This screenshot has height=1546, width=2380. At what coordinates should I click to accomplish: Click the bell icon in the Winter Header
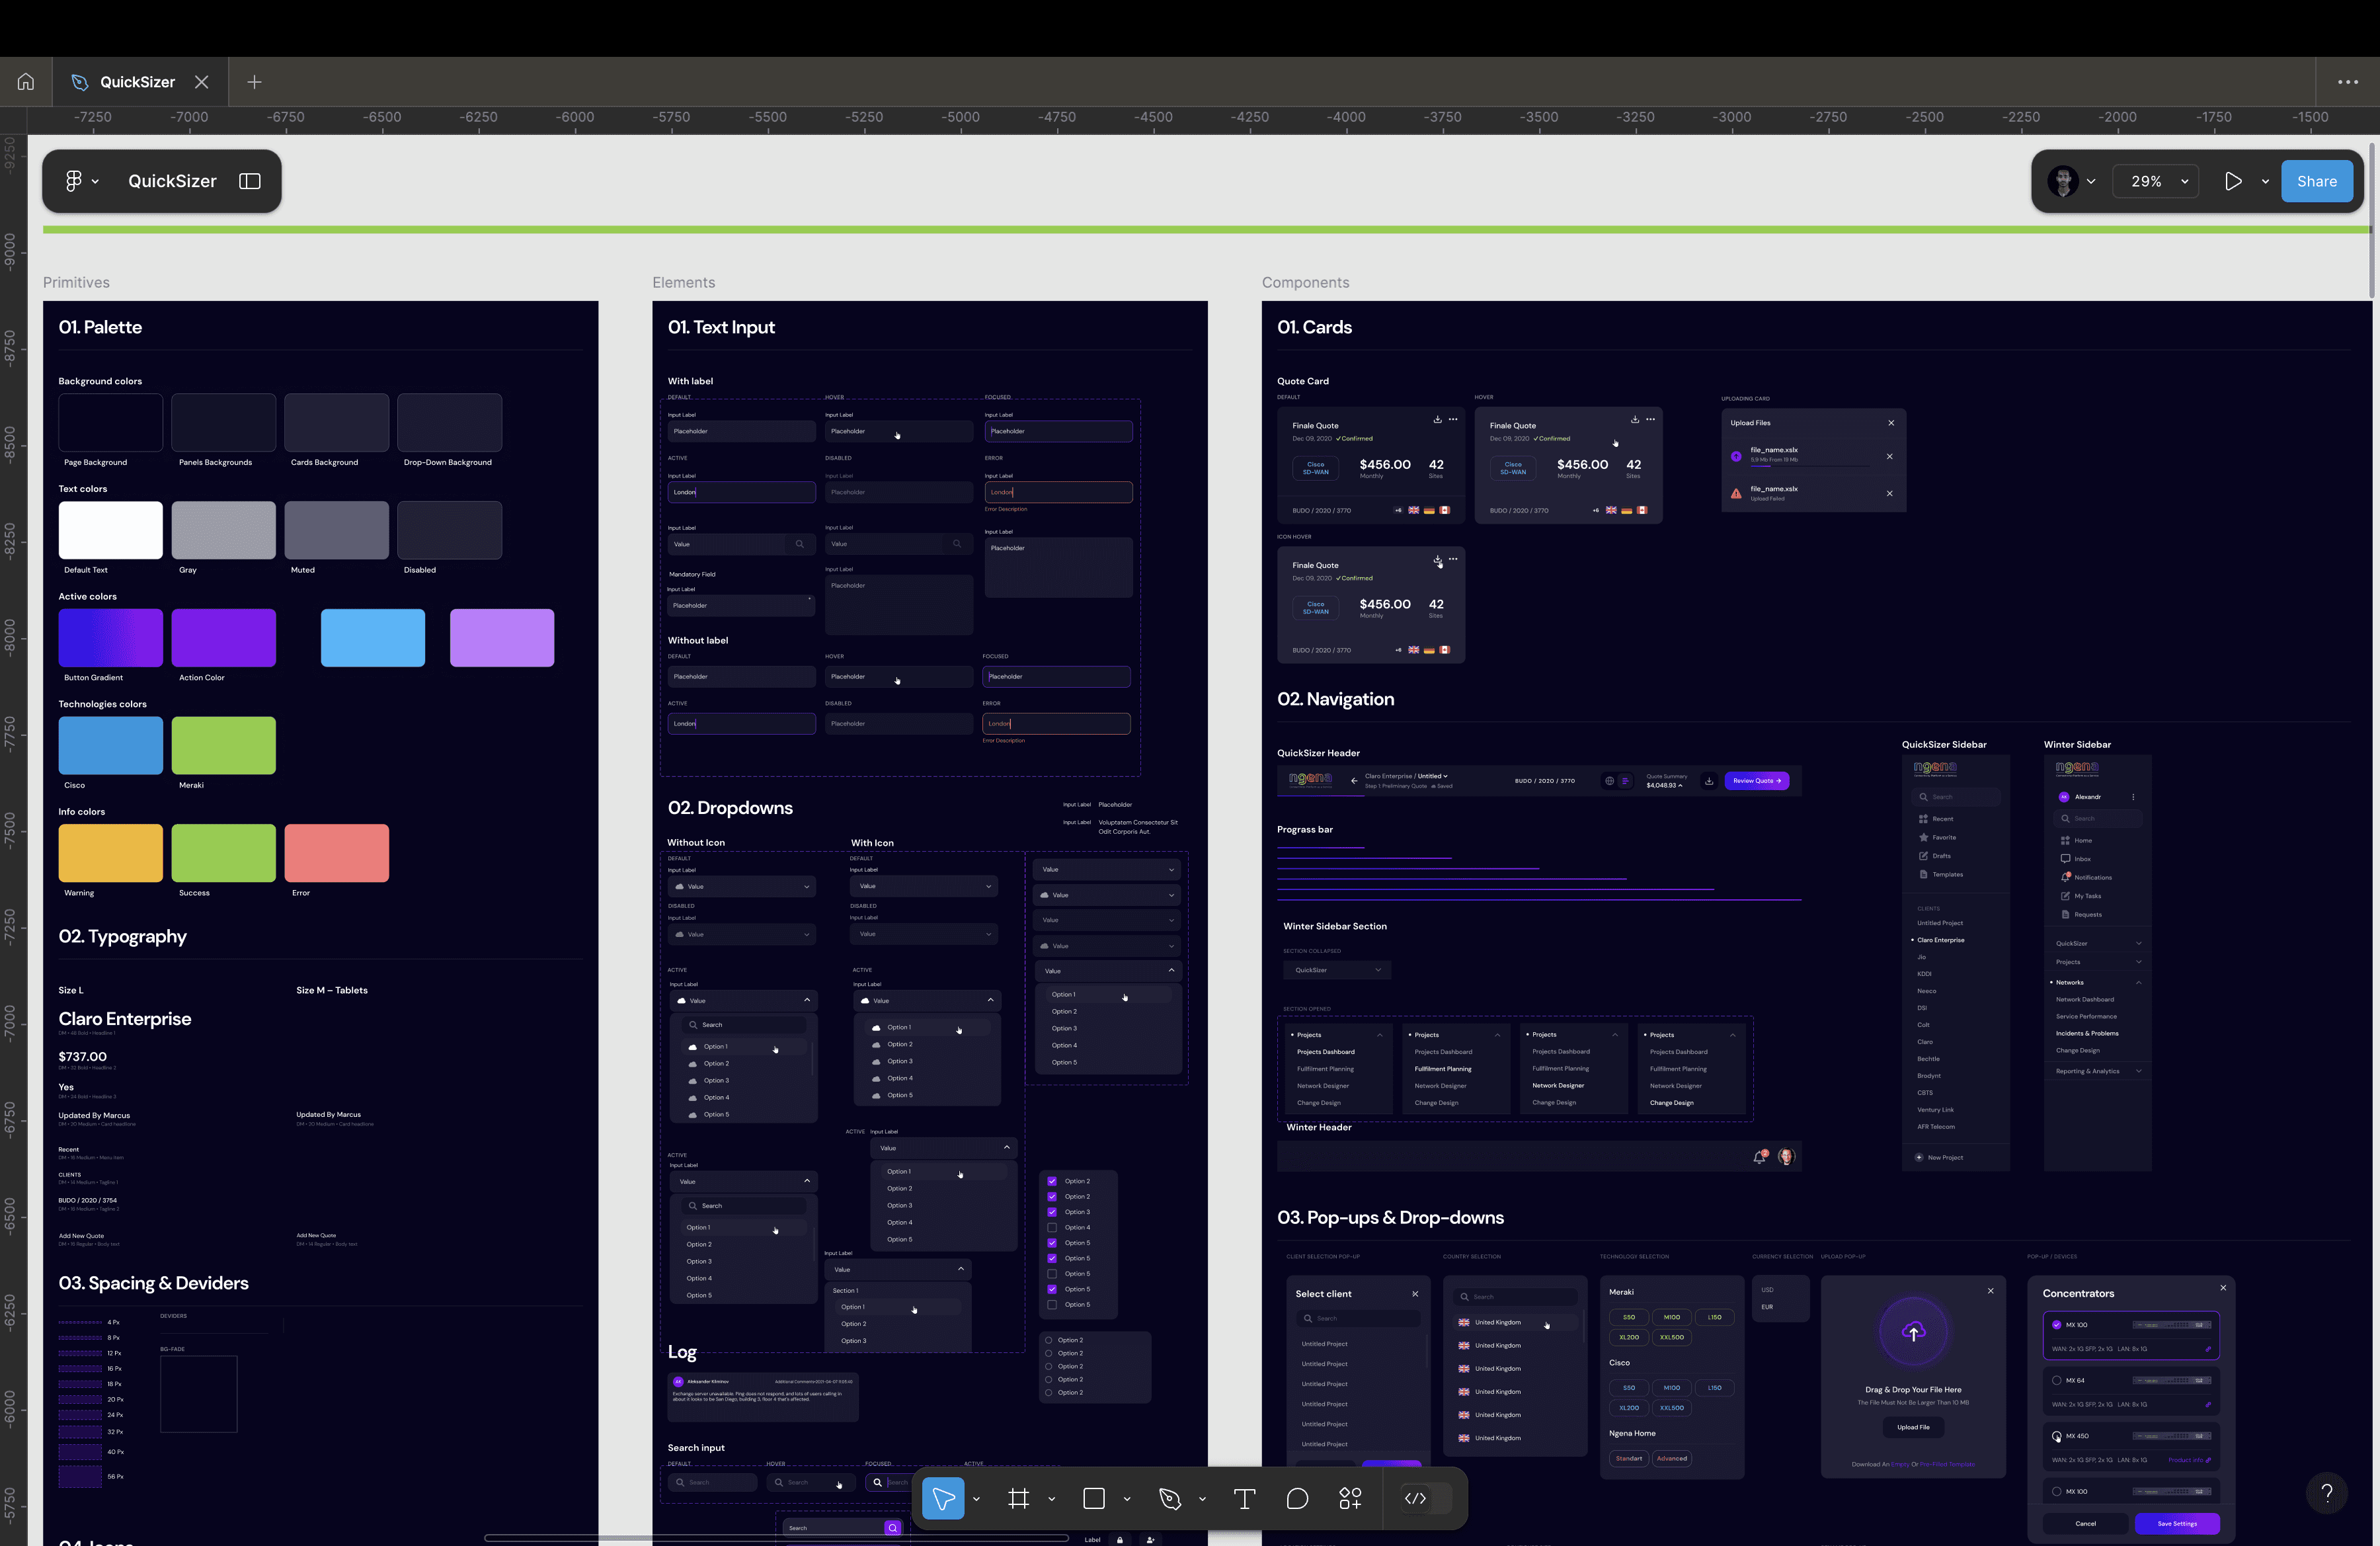(1759, 1157)
